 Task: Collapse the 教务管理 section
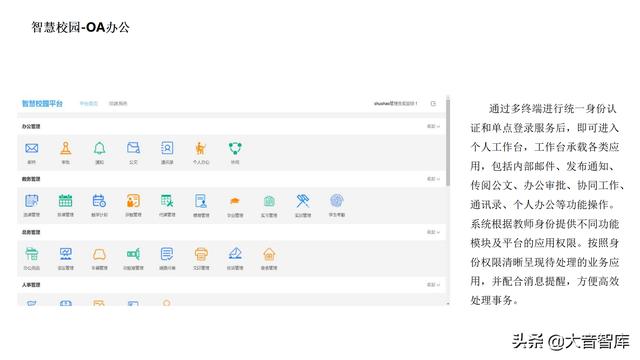pos(433,179)
